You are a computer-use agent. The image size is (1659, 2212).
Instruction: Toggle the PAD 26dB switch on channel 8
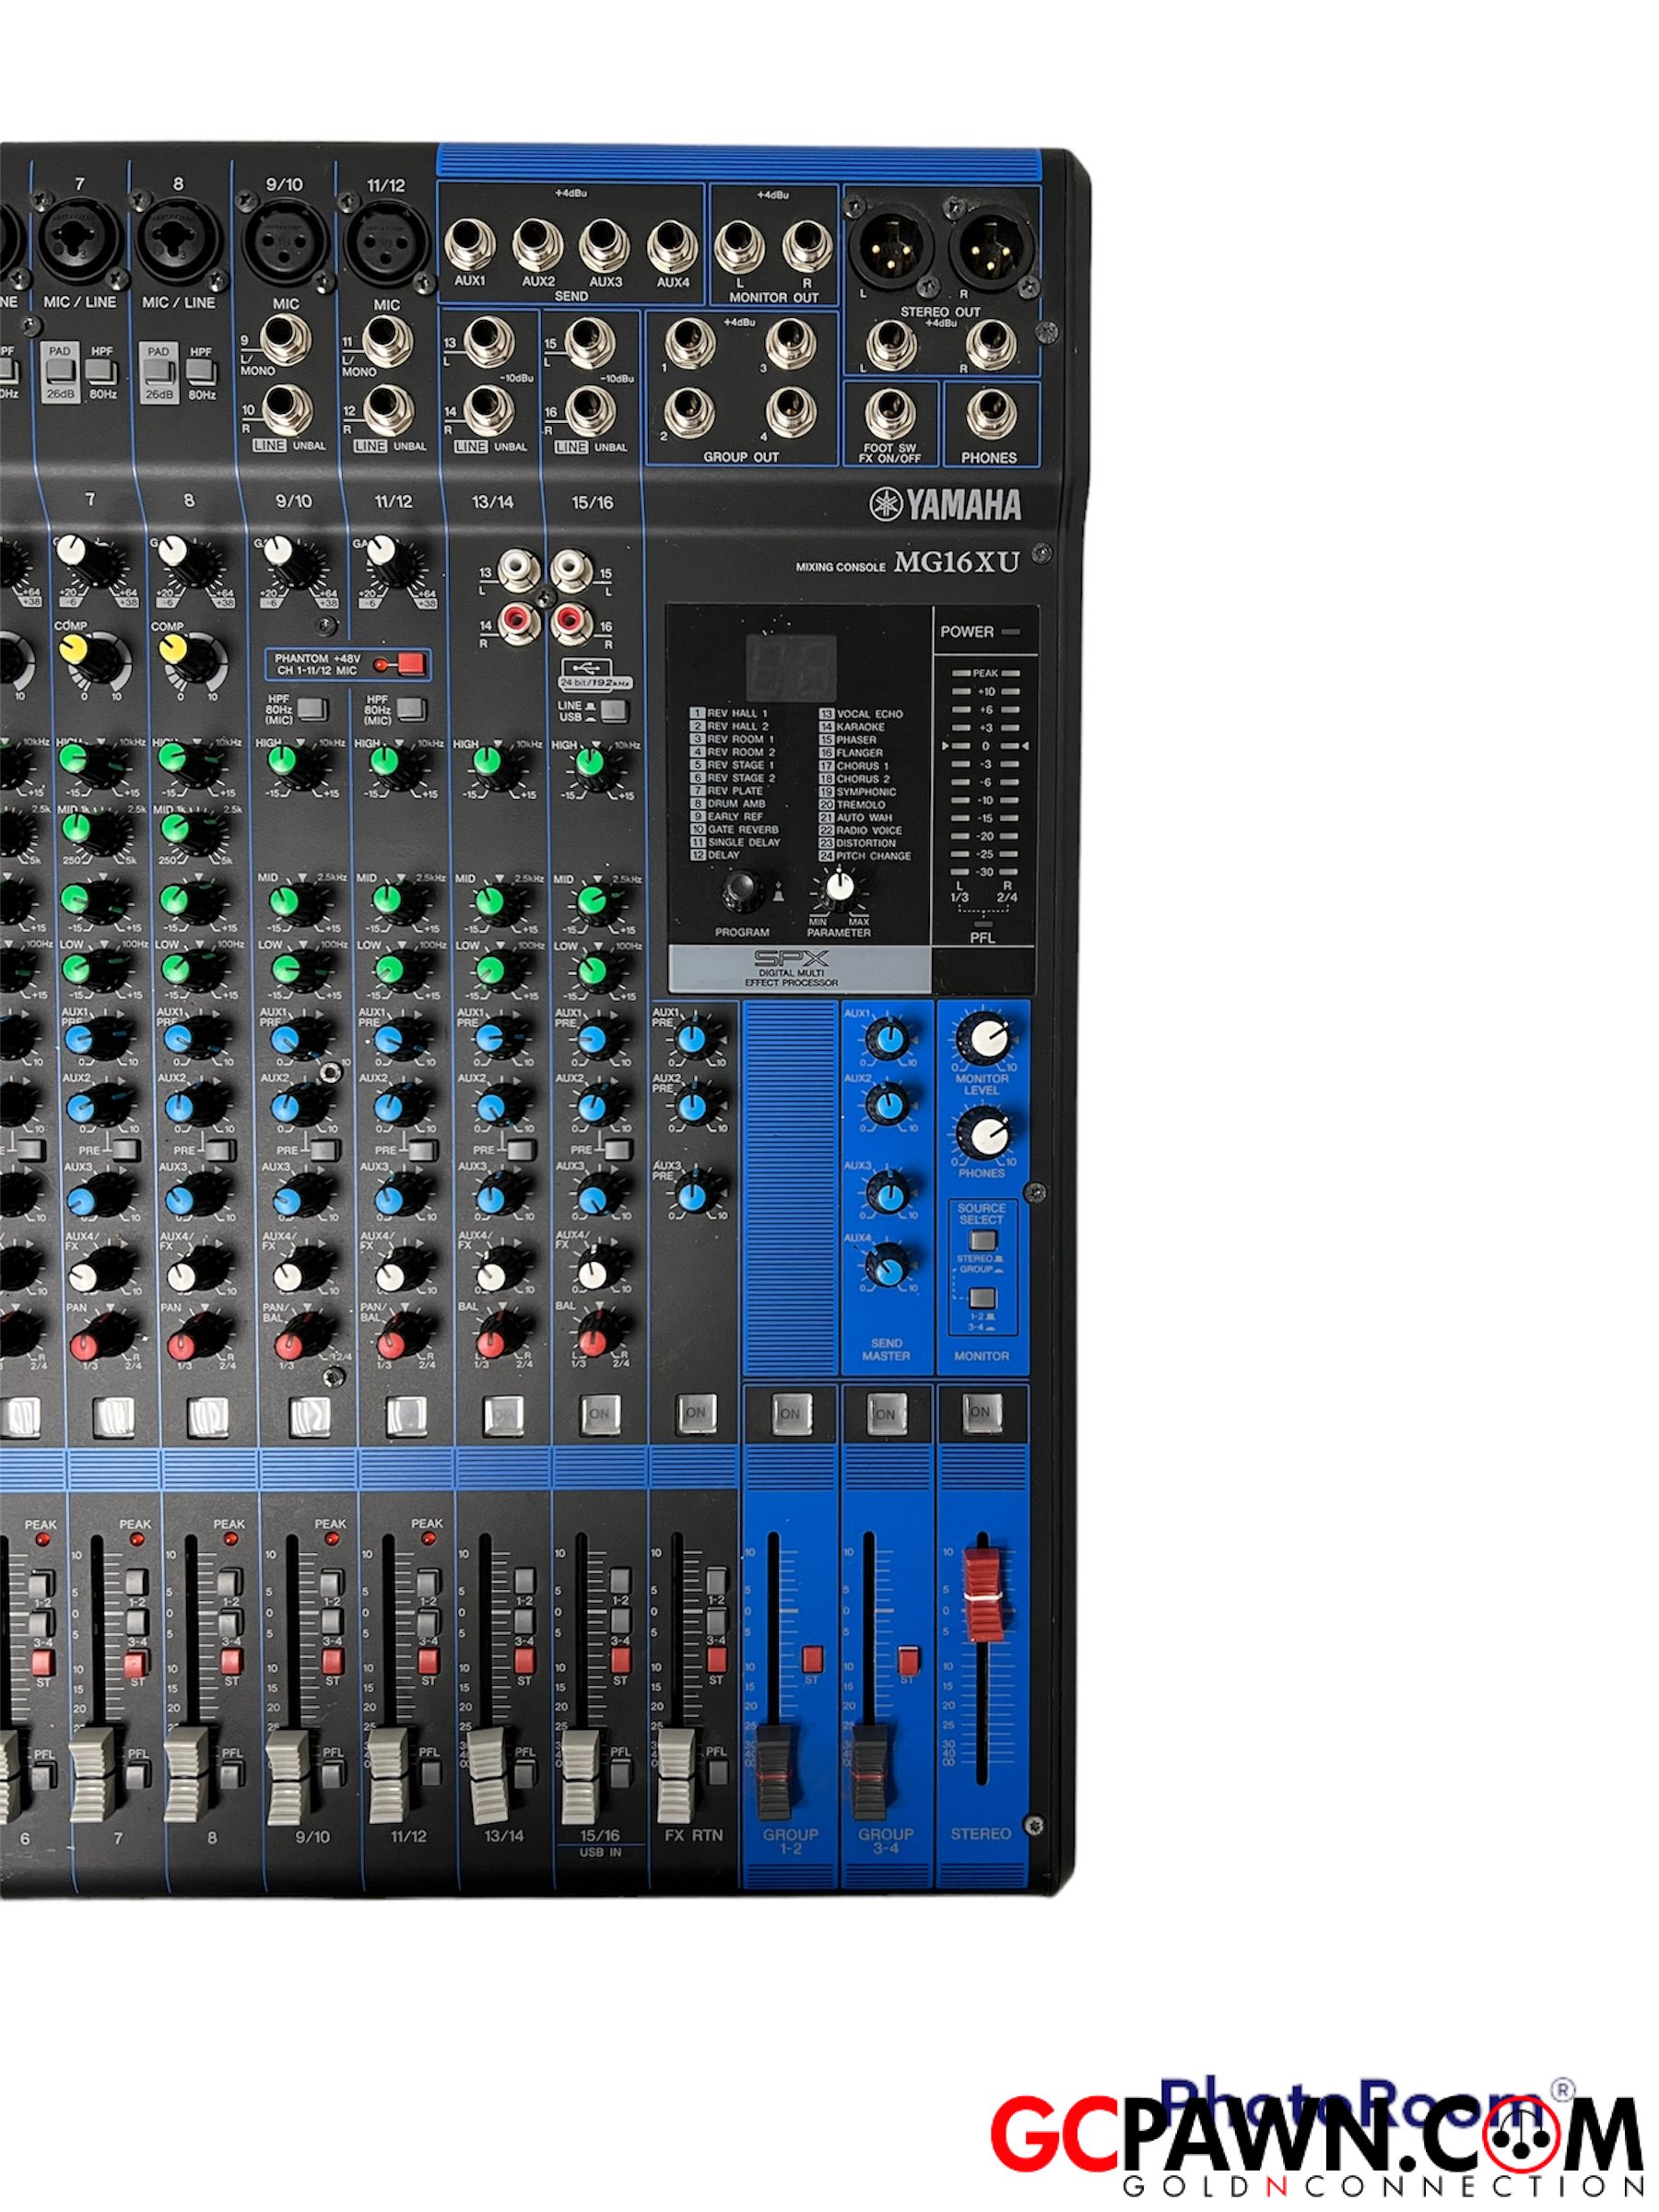coord(158,373)
